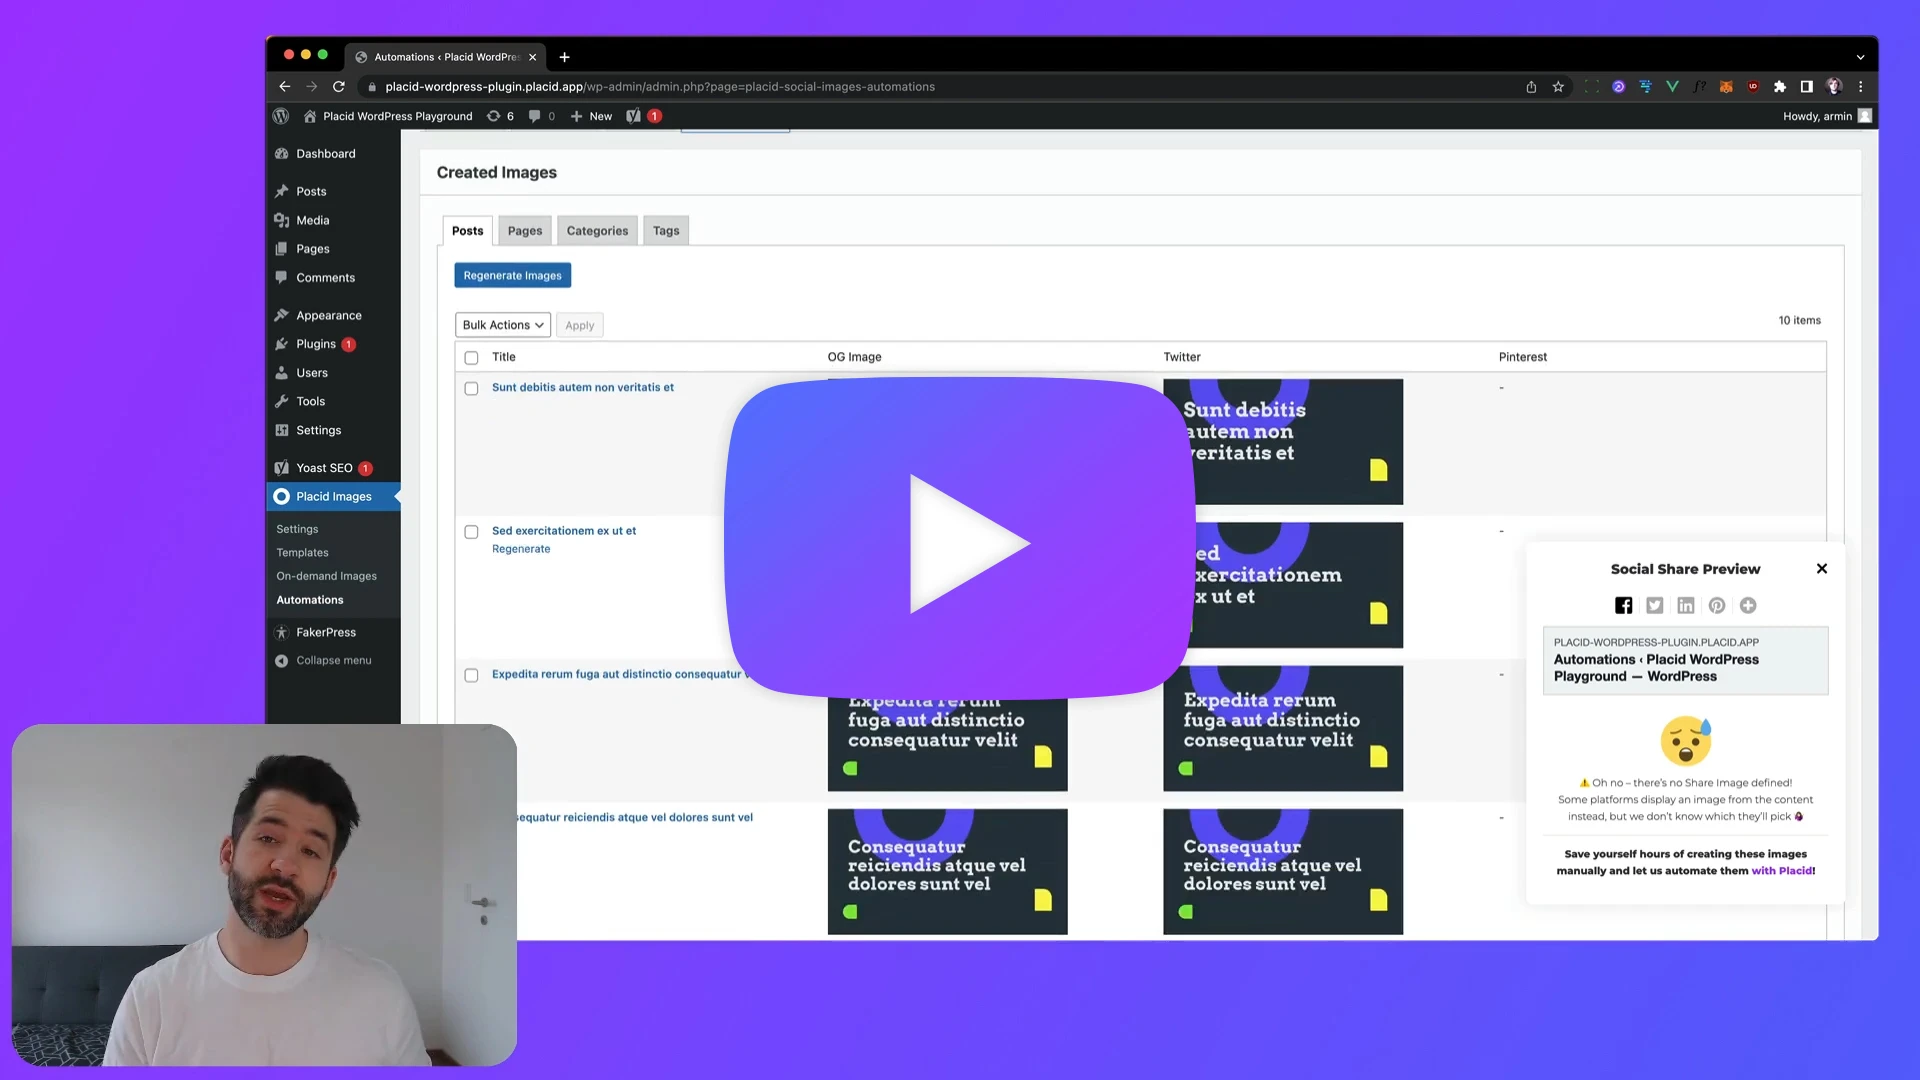Select Facebook icon in Social Share Preview
The height and width of the screenshot is (1080, 1920).
coord(1623,605)
